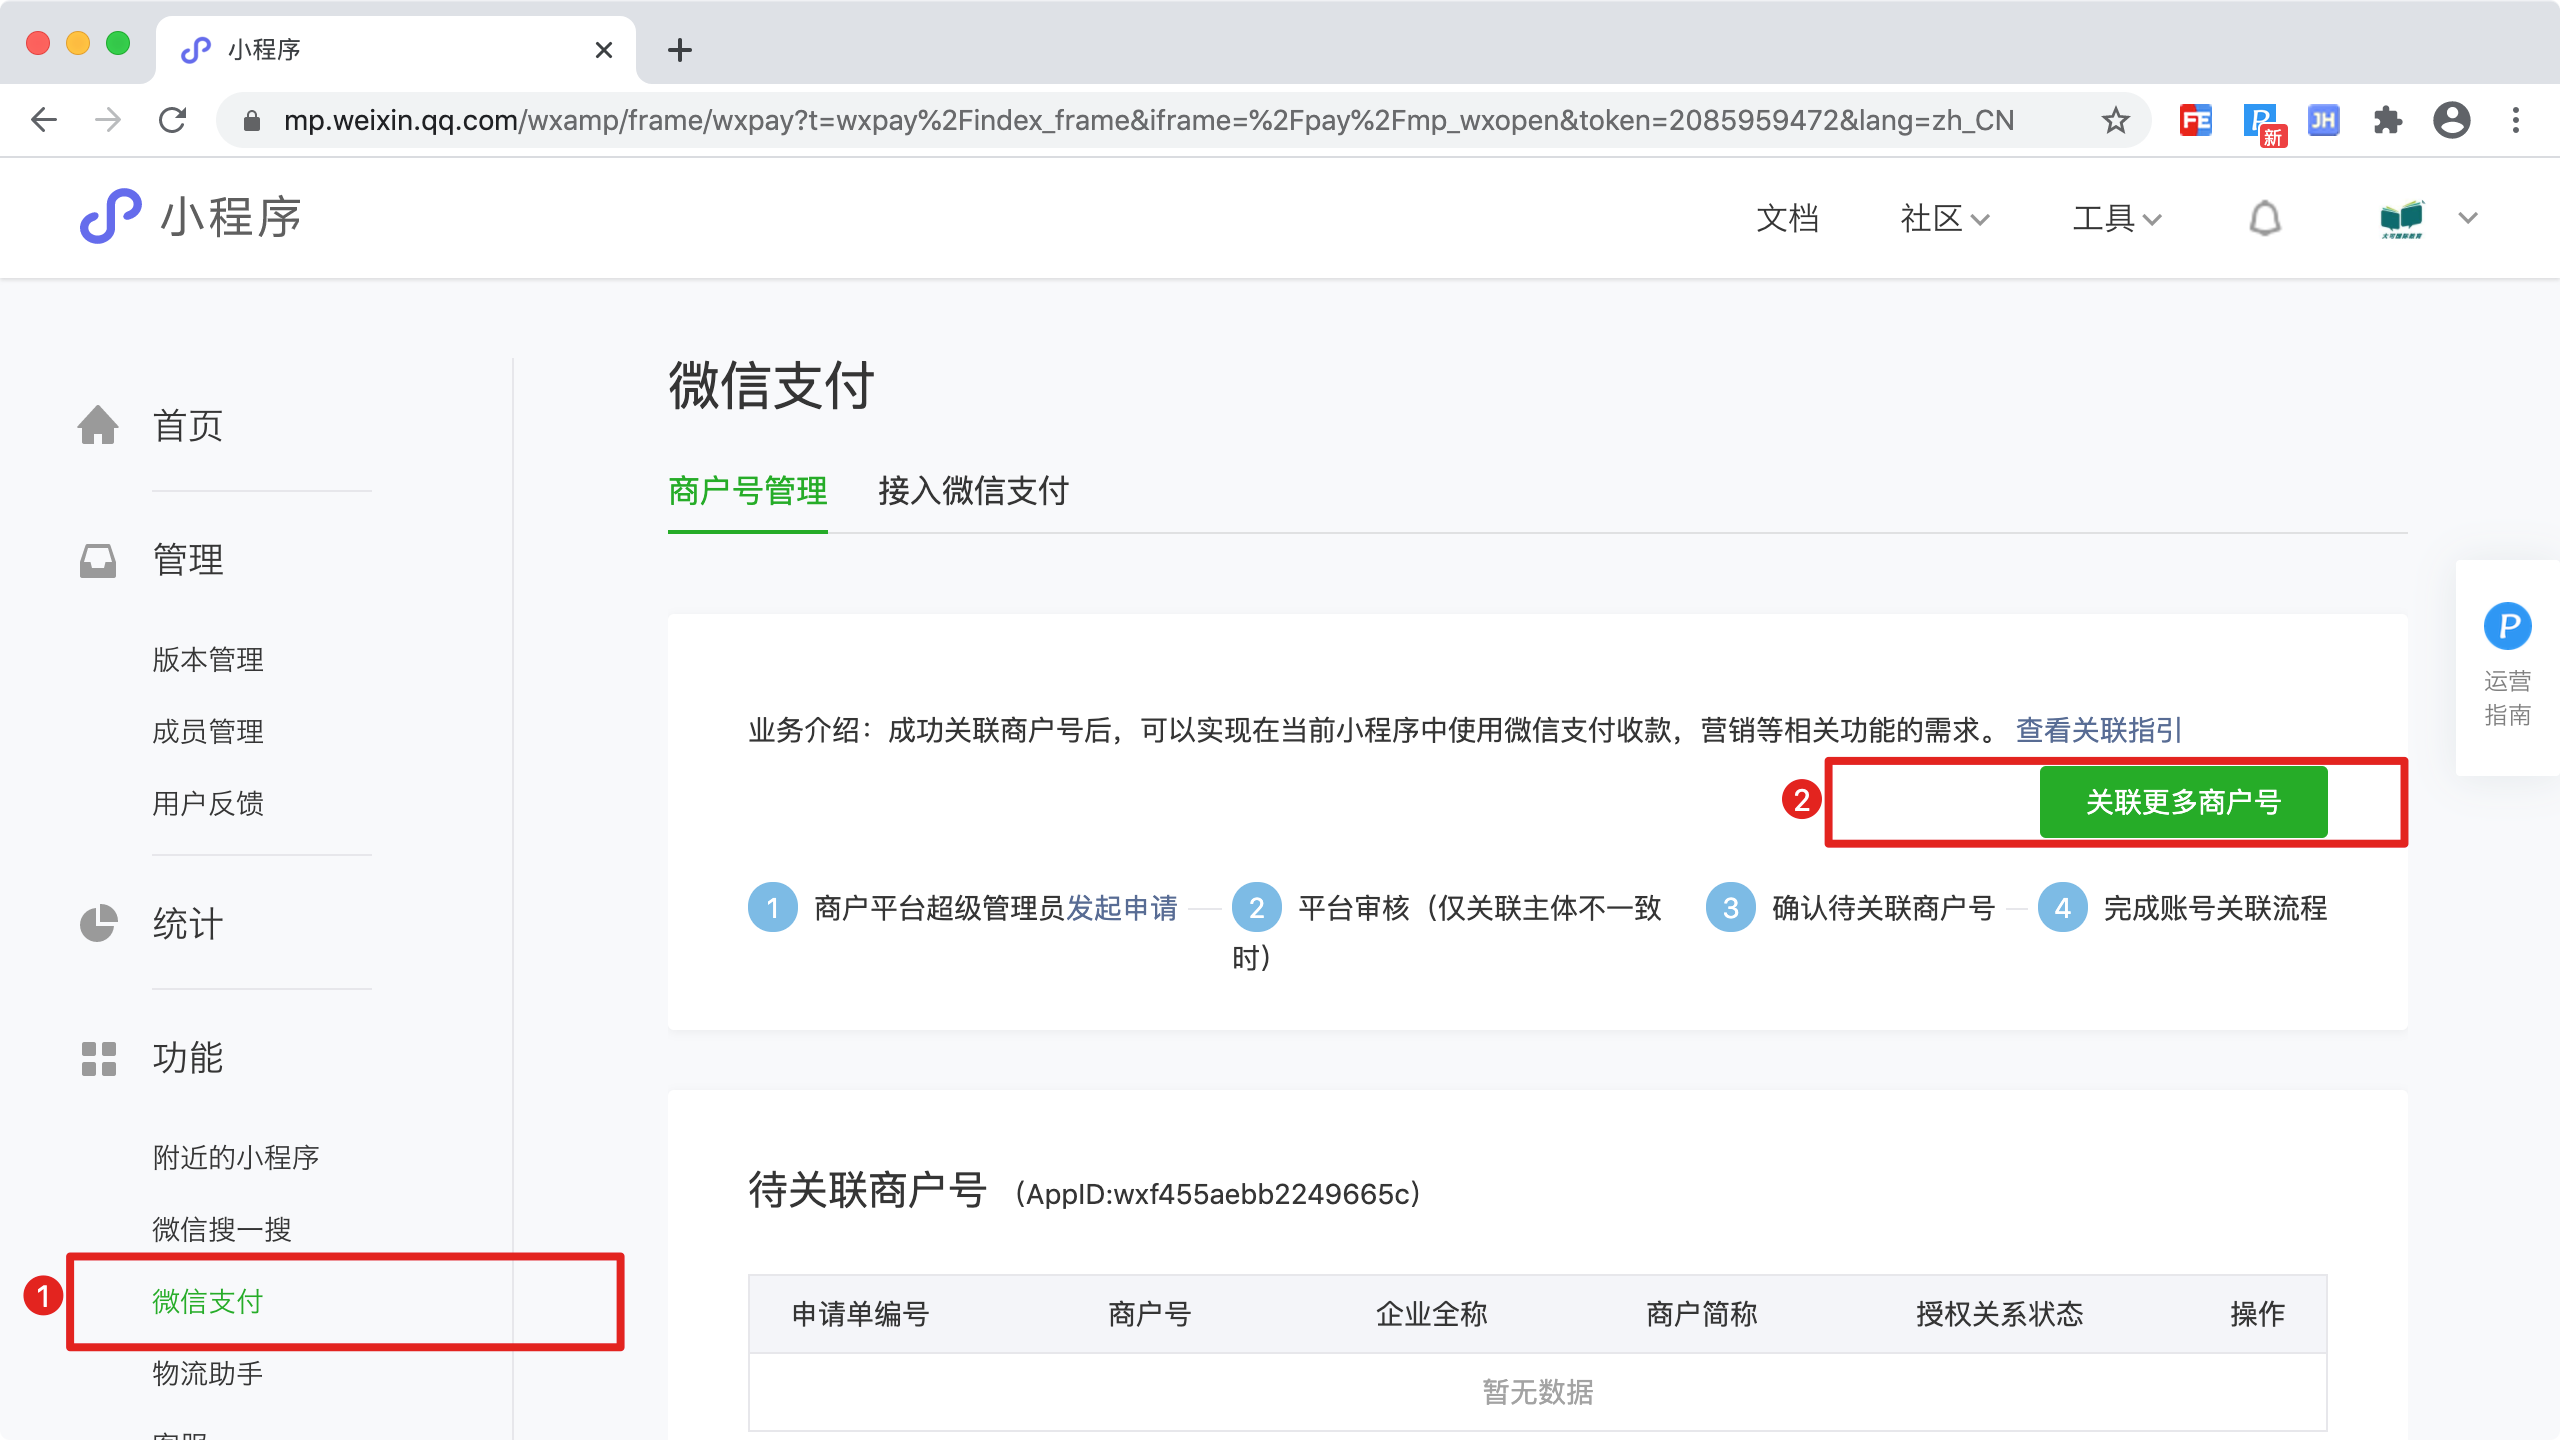Bookmark page with the star icon

(2115, 121)
